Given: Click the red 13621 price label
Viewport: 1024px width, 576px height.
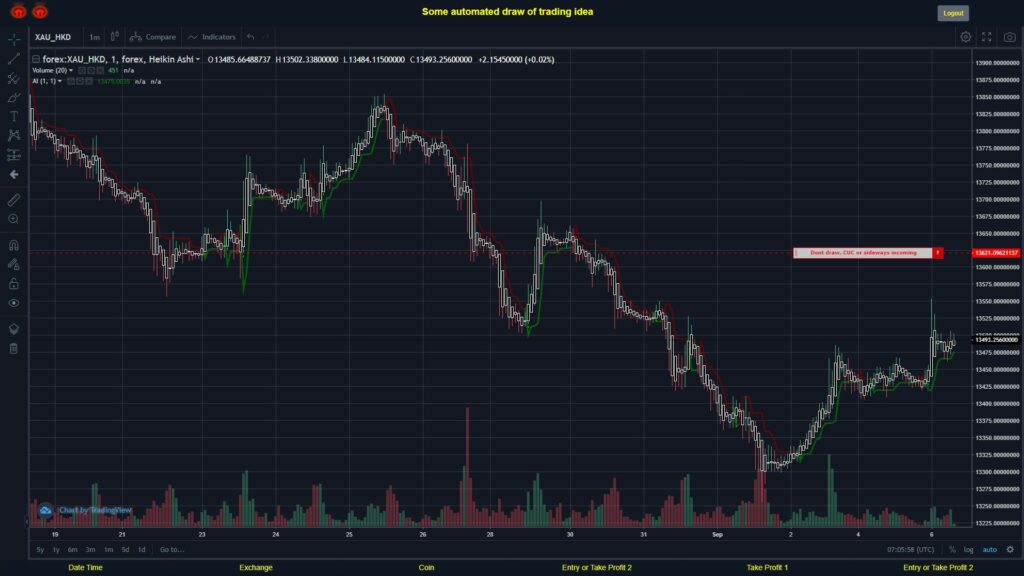Looking at the screenshot, I should (996, 253).
